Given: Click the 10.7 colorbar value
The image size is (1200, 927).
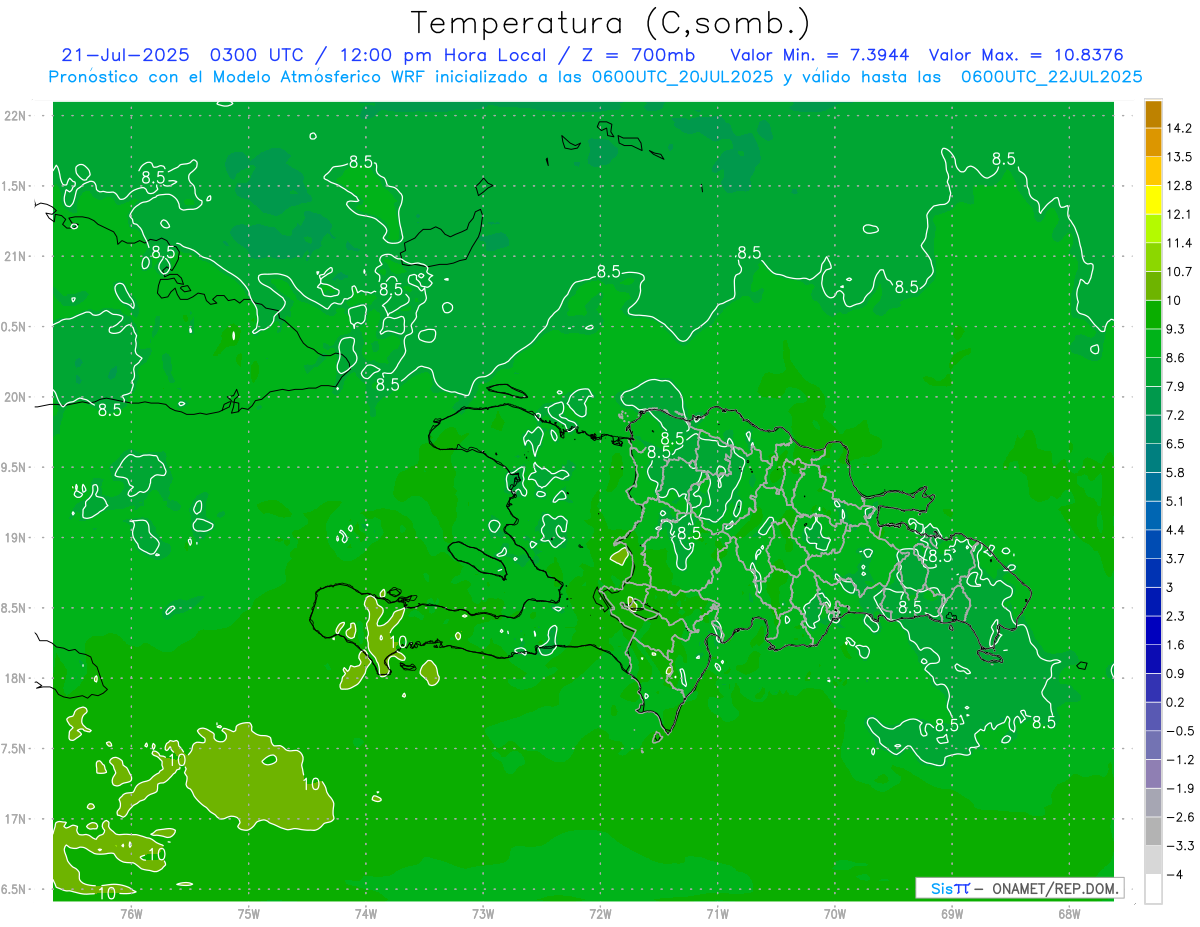Looking at the screenshot, I should click(1178, 272).
